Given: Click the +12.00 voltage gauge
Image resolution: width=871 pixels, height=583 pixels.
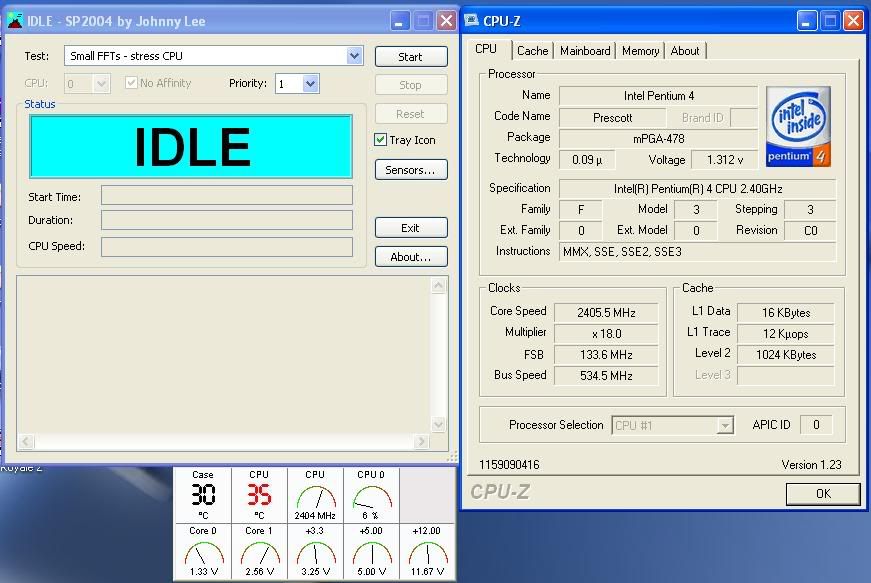Looking at the screenshot, I should pos(427,551).
